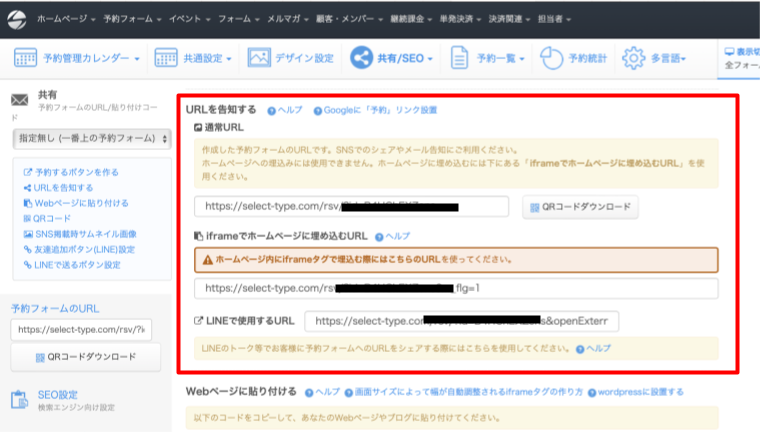Click the 多言語 gear icon
This screenshot has height=432, width=760.
click(633, 59)
